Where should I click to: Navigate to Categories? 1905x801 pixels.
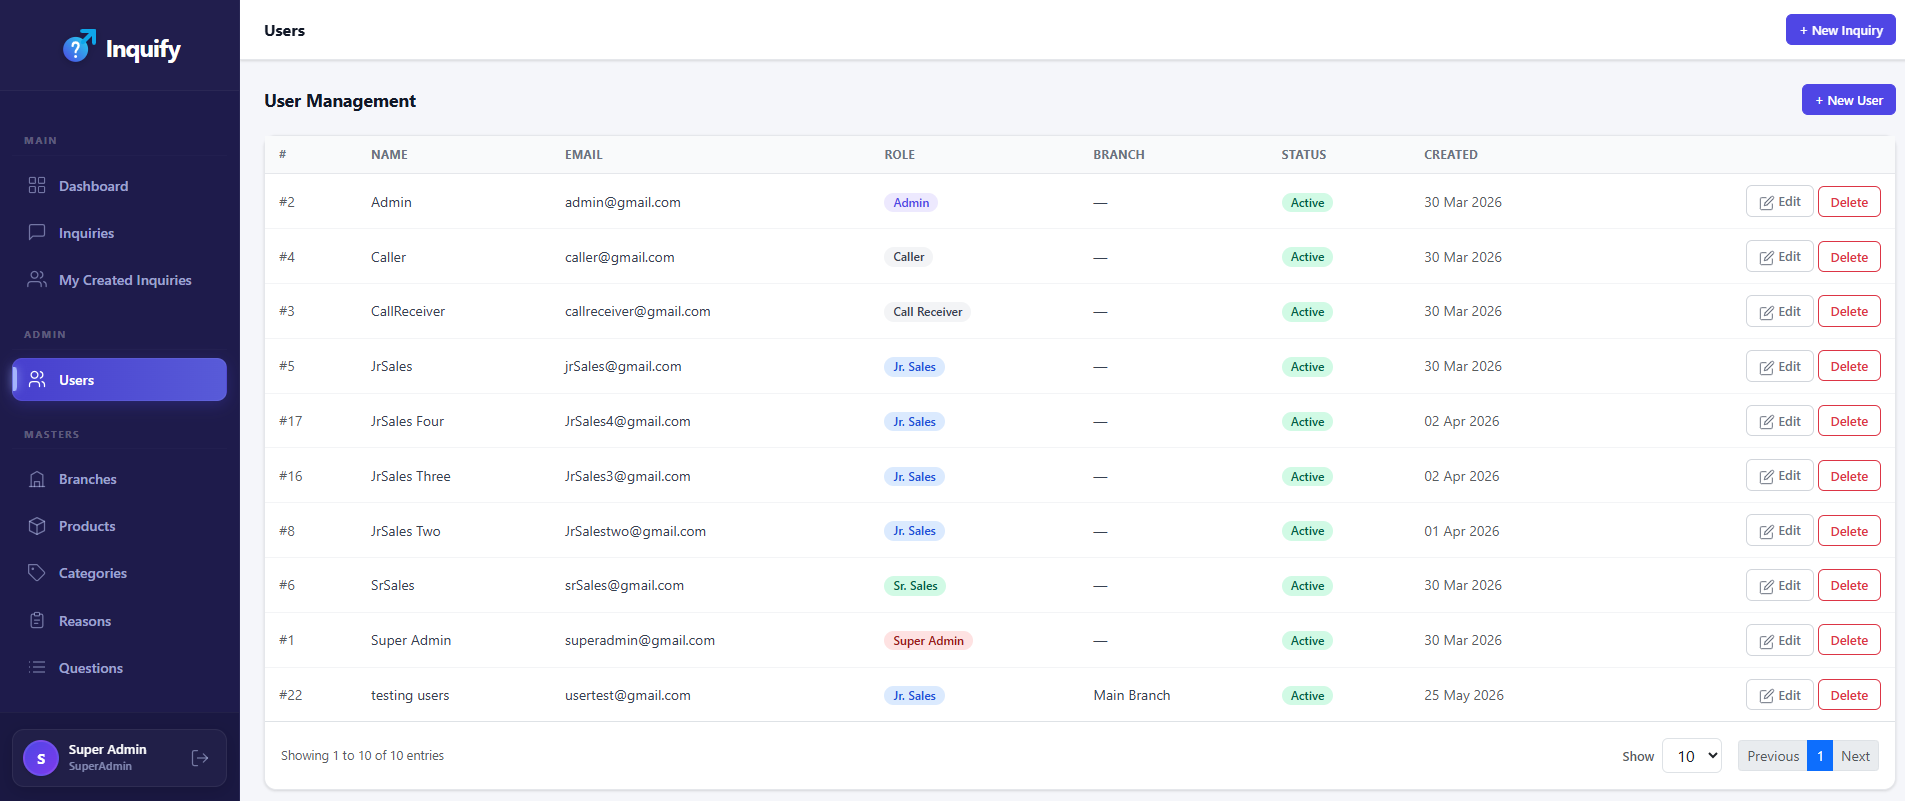coord(120,573)
